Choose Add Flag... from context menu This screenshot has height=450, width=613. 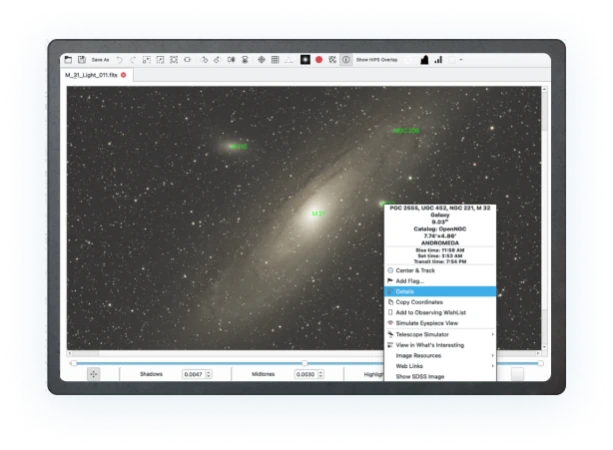pyautogui.click(x=440, y=281)
